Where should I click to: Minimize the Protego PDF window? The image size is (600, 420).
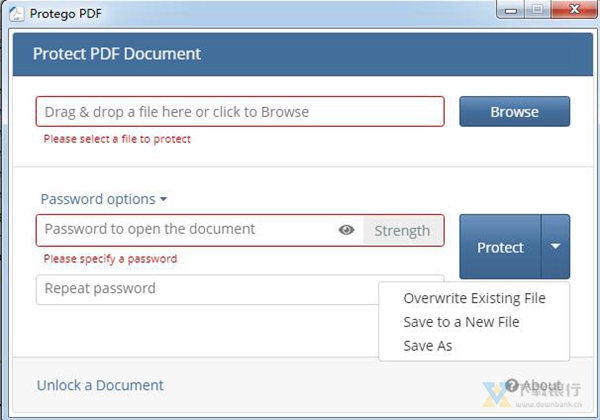(512, 10)
